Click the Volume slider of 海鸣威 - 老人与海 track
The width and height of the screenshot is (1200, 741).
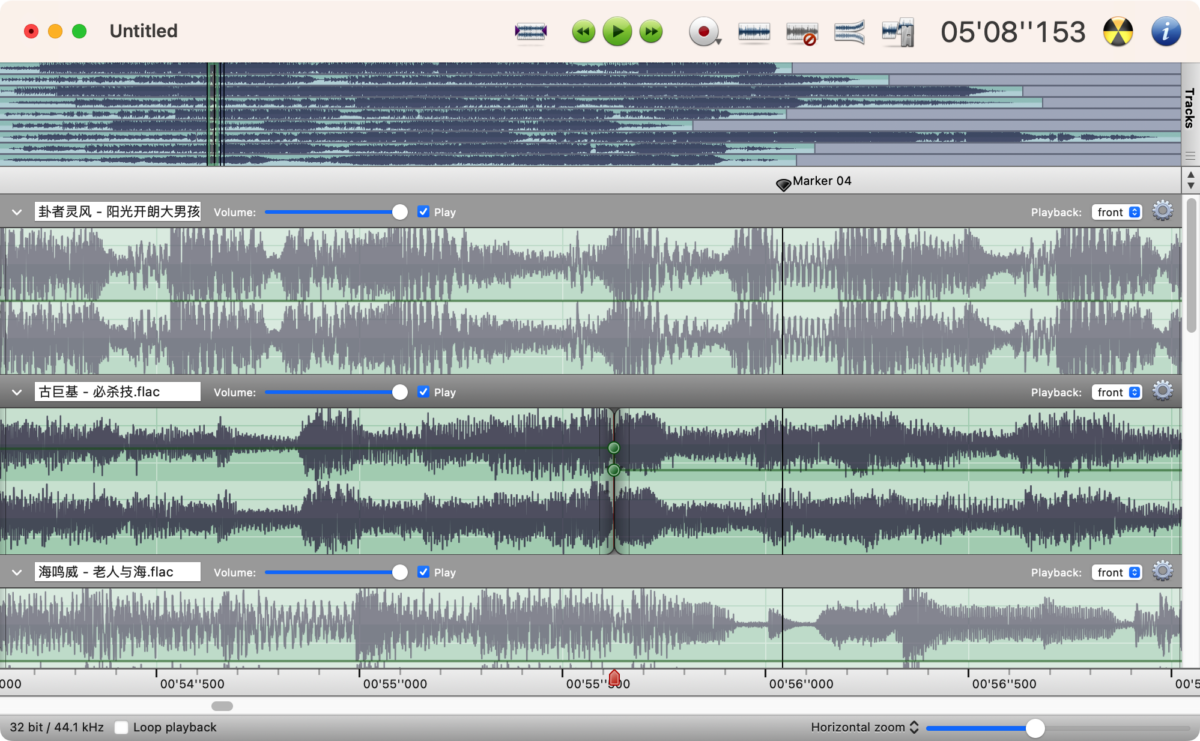336,572
